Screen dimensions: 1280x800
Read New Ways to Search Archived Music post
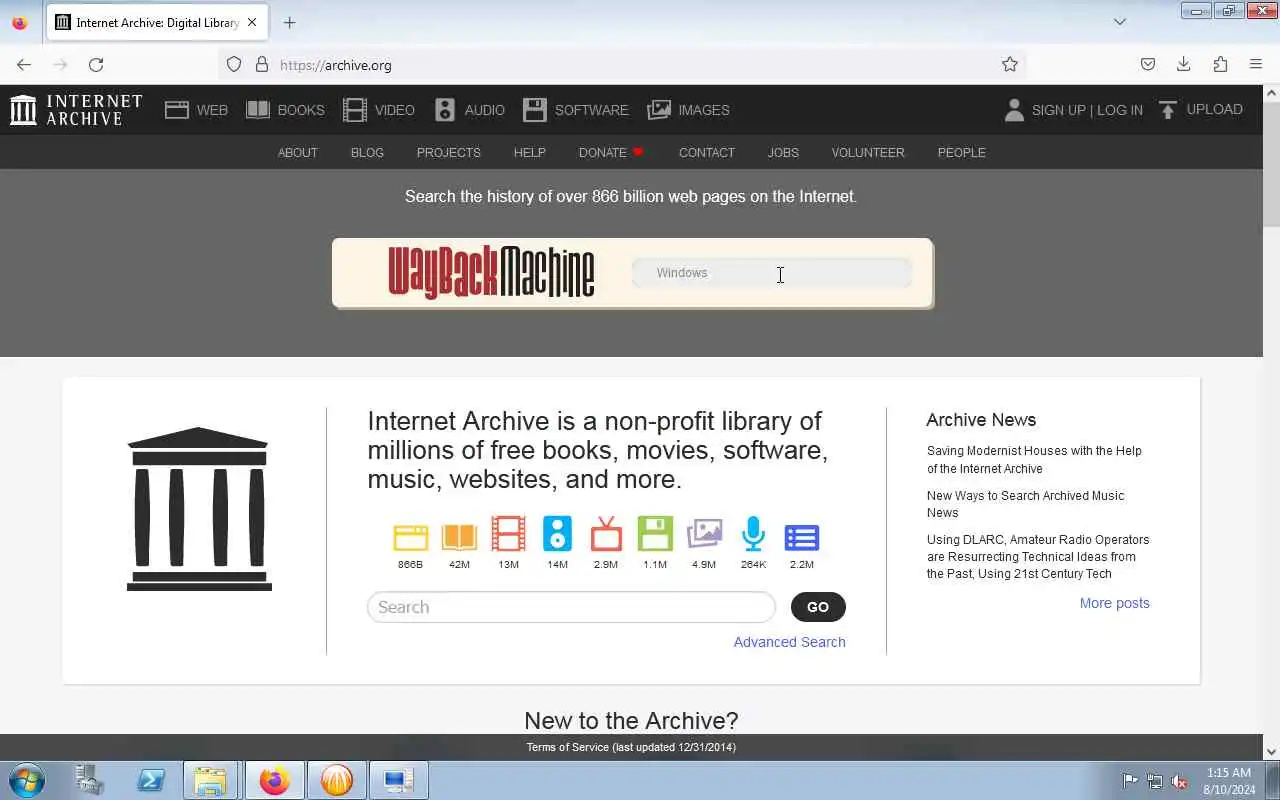coord(1026,504)
